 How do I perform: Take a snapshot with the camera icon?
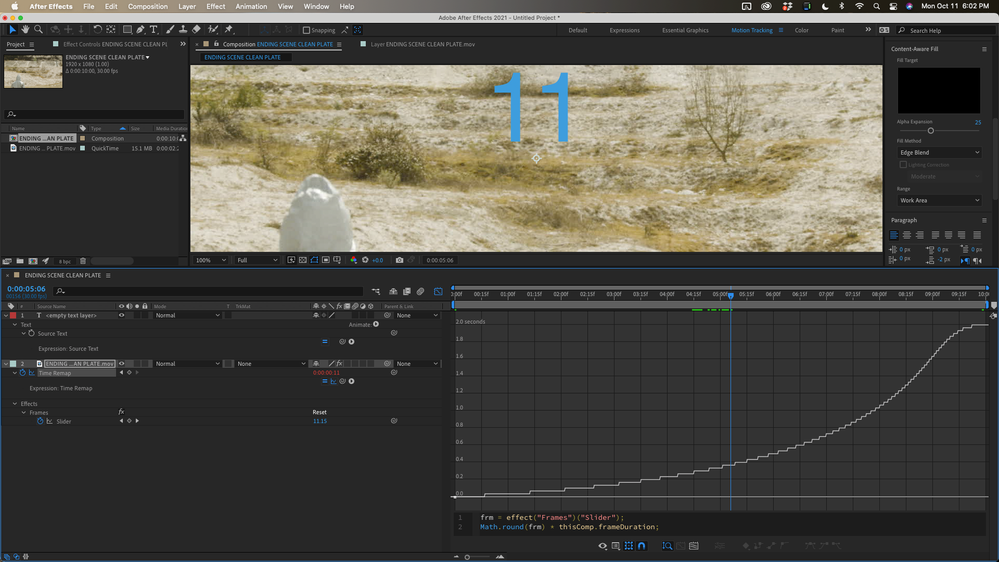click(399, 260)
